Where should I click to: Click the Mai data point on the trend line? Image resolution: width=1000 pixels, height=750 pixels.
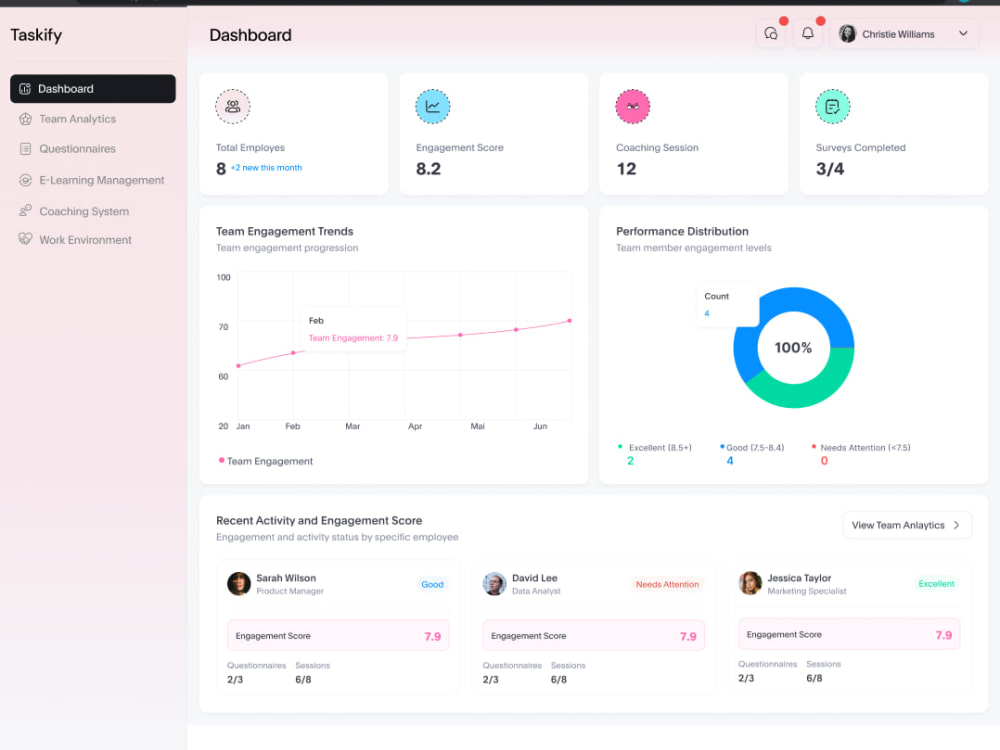pyautogui.click(x=516, y=330)
